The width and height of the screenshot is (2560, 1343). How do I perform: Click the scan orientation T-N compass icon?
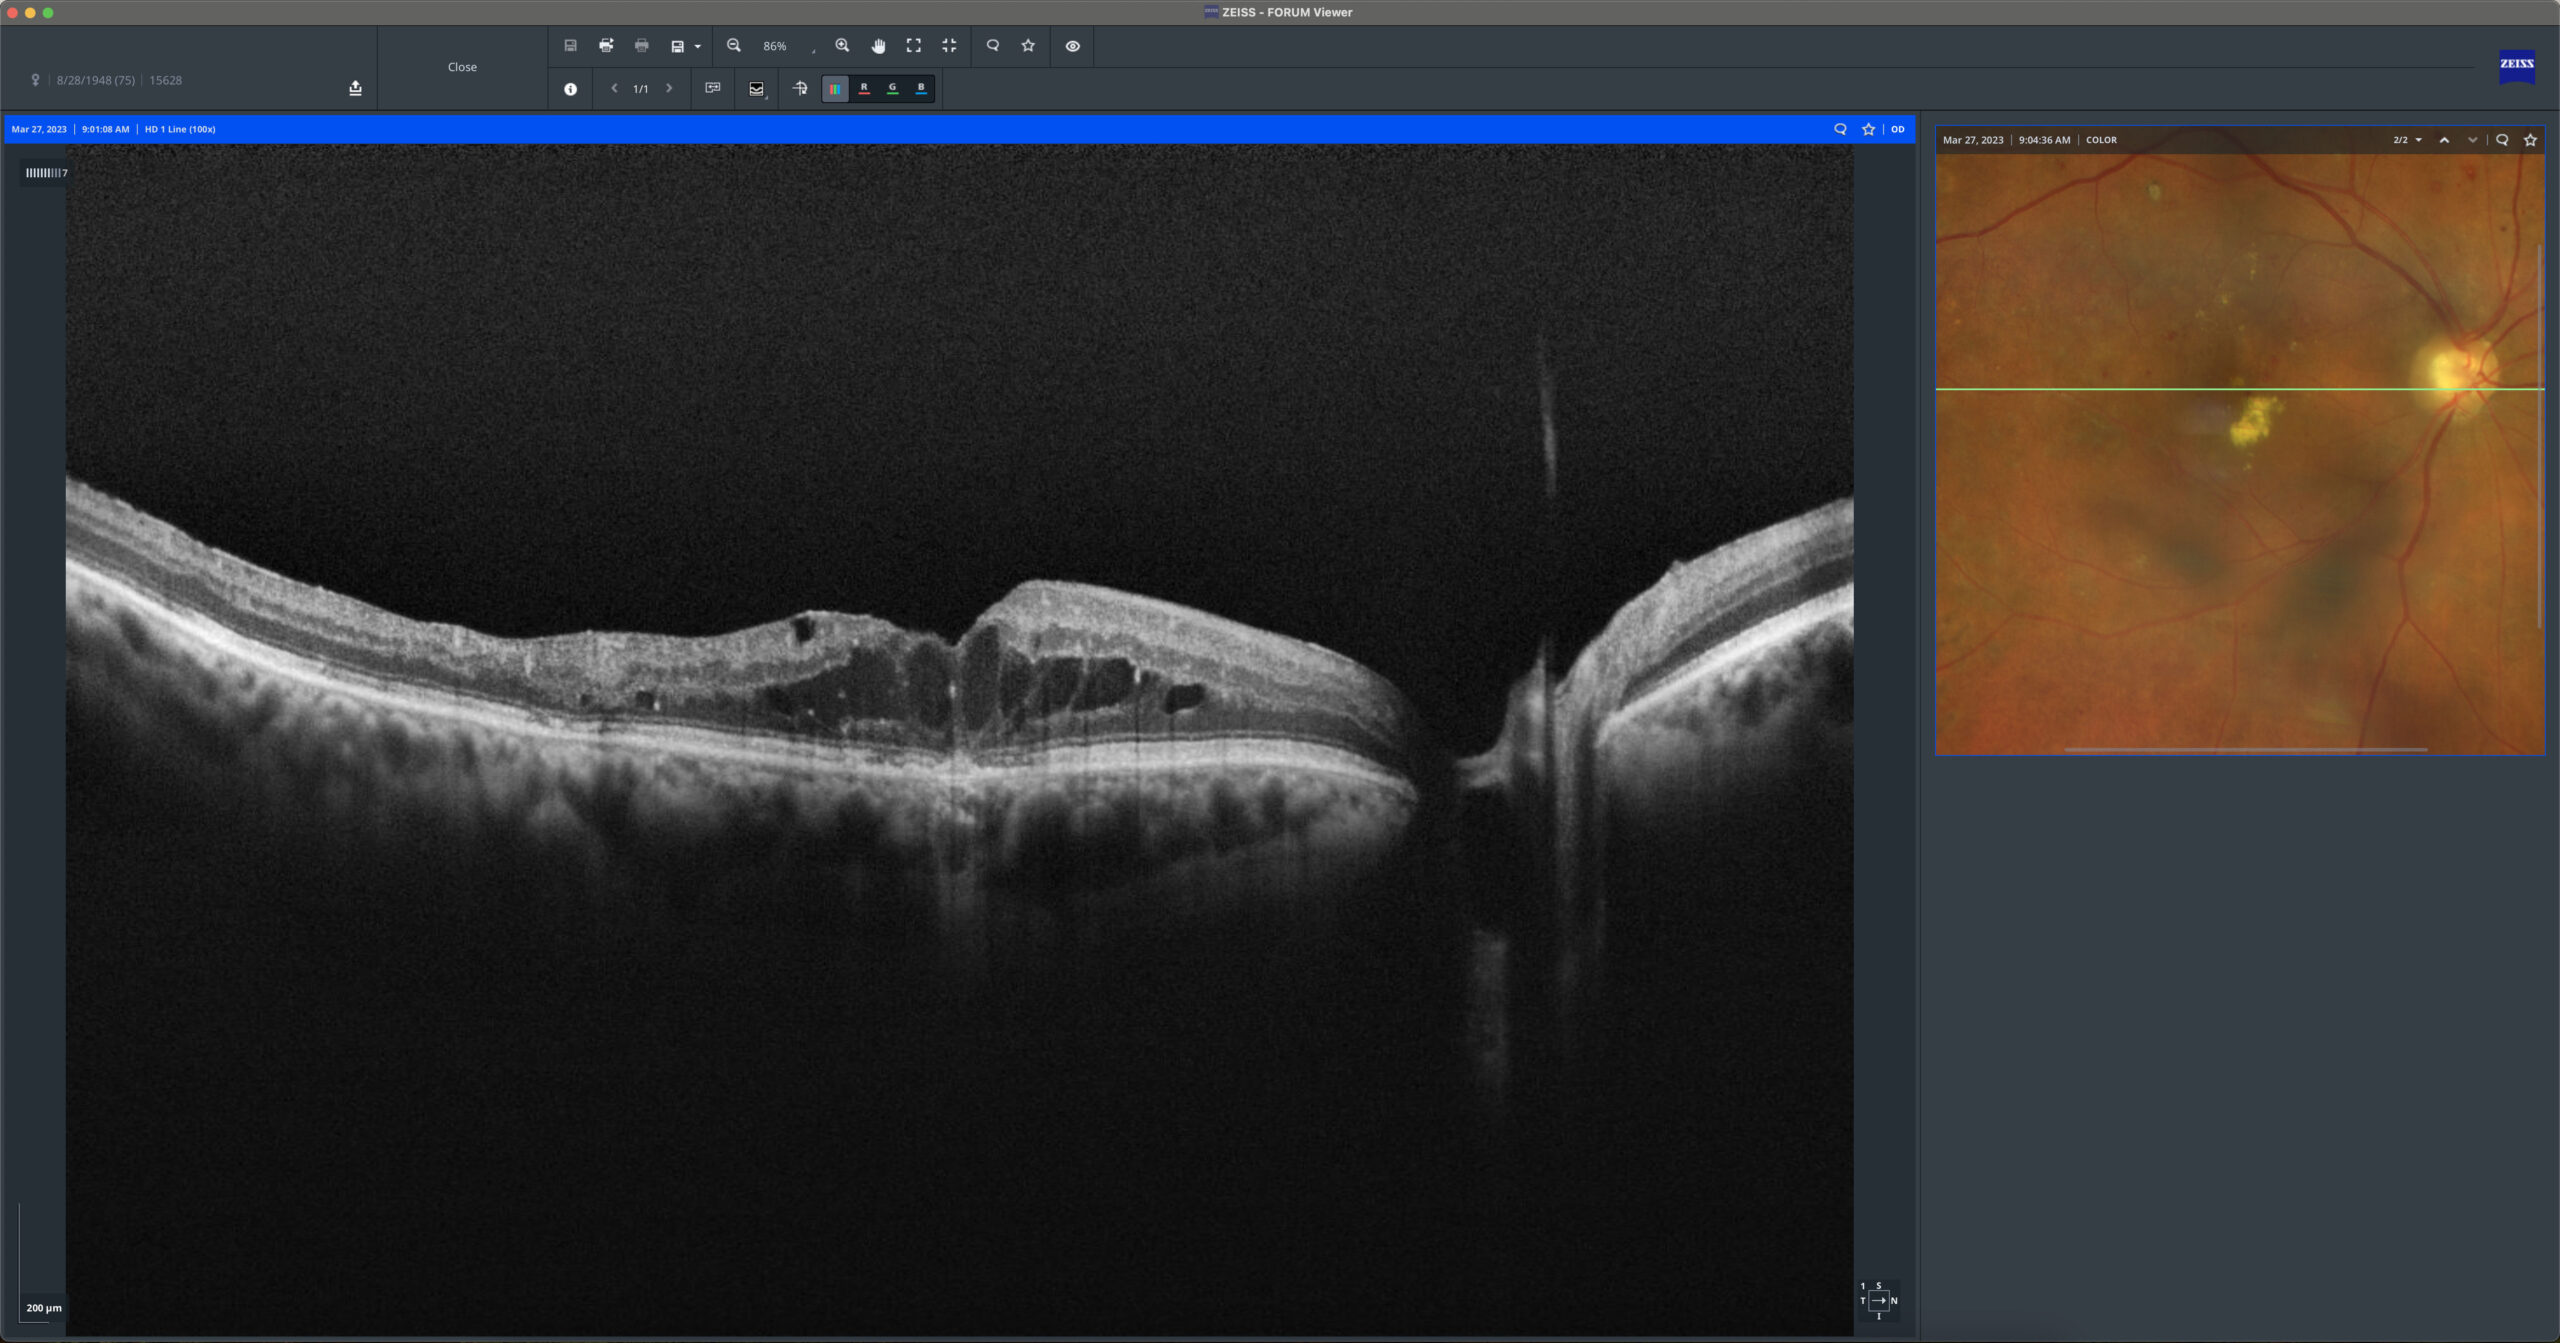pyautogui.click(x=1878, y=1300)
